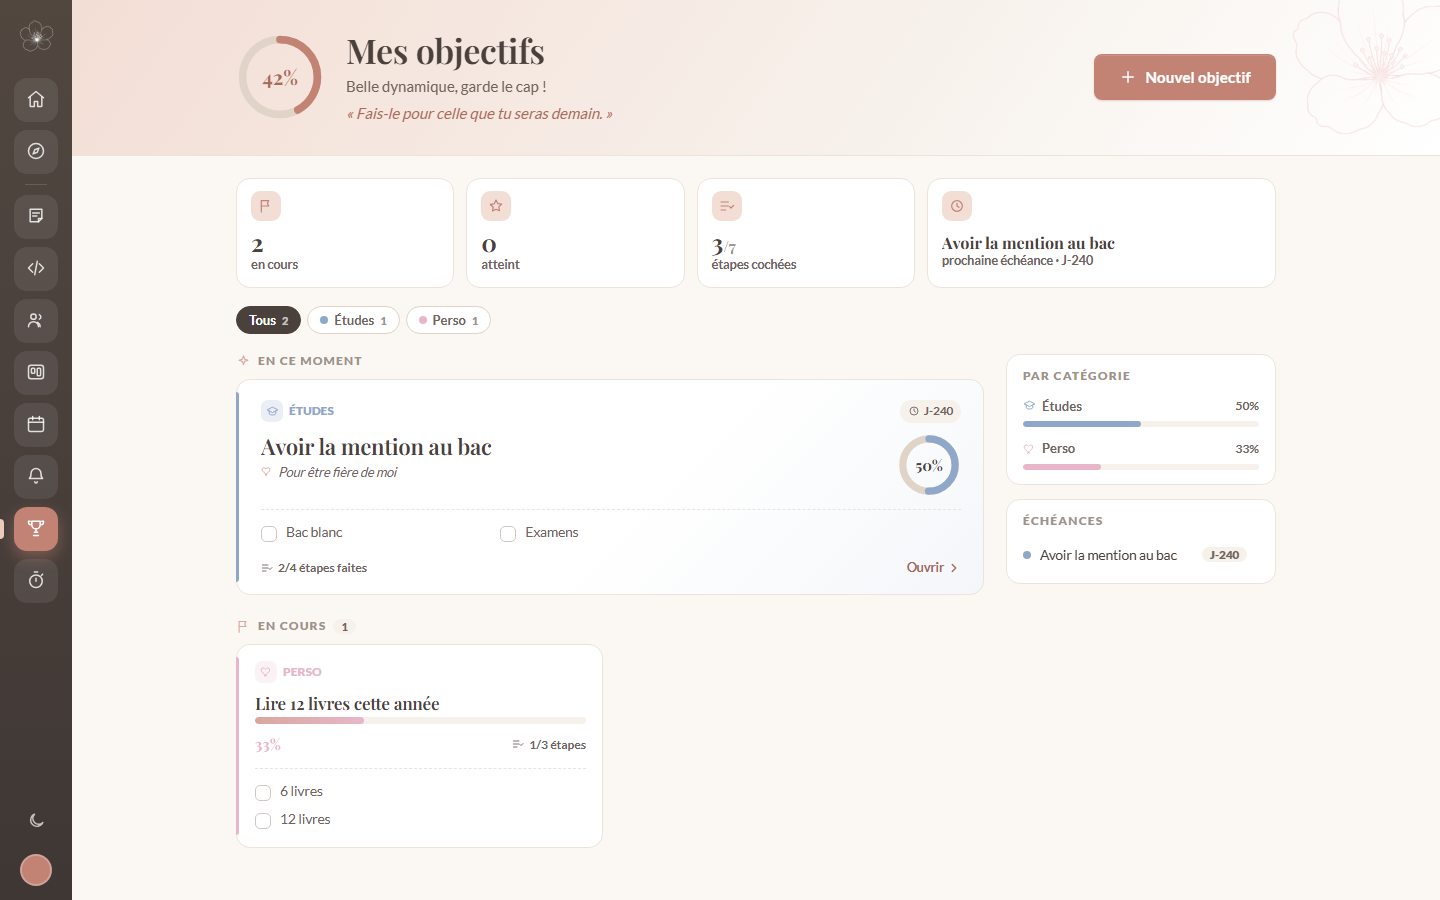Open the people icon in sidebar
This screenshot has height=900, width=1440.
(x=36, y=320)
